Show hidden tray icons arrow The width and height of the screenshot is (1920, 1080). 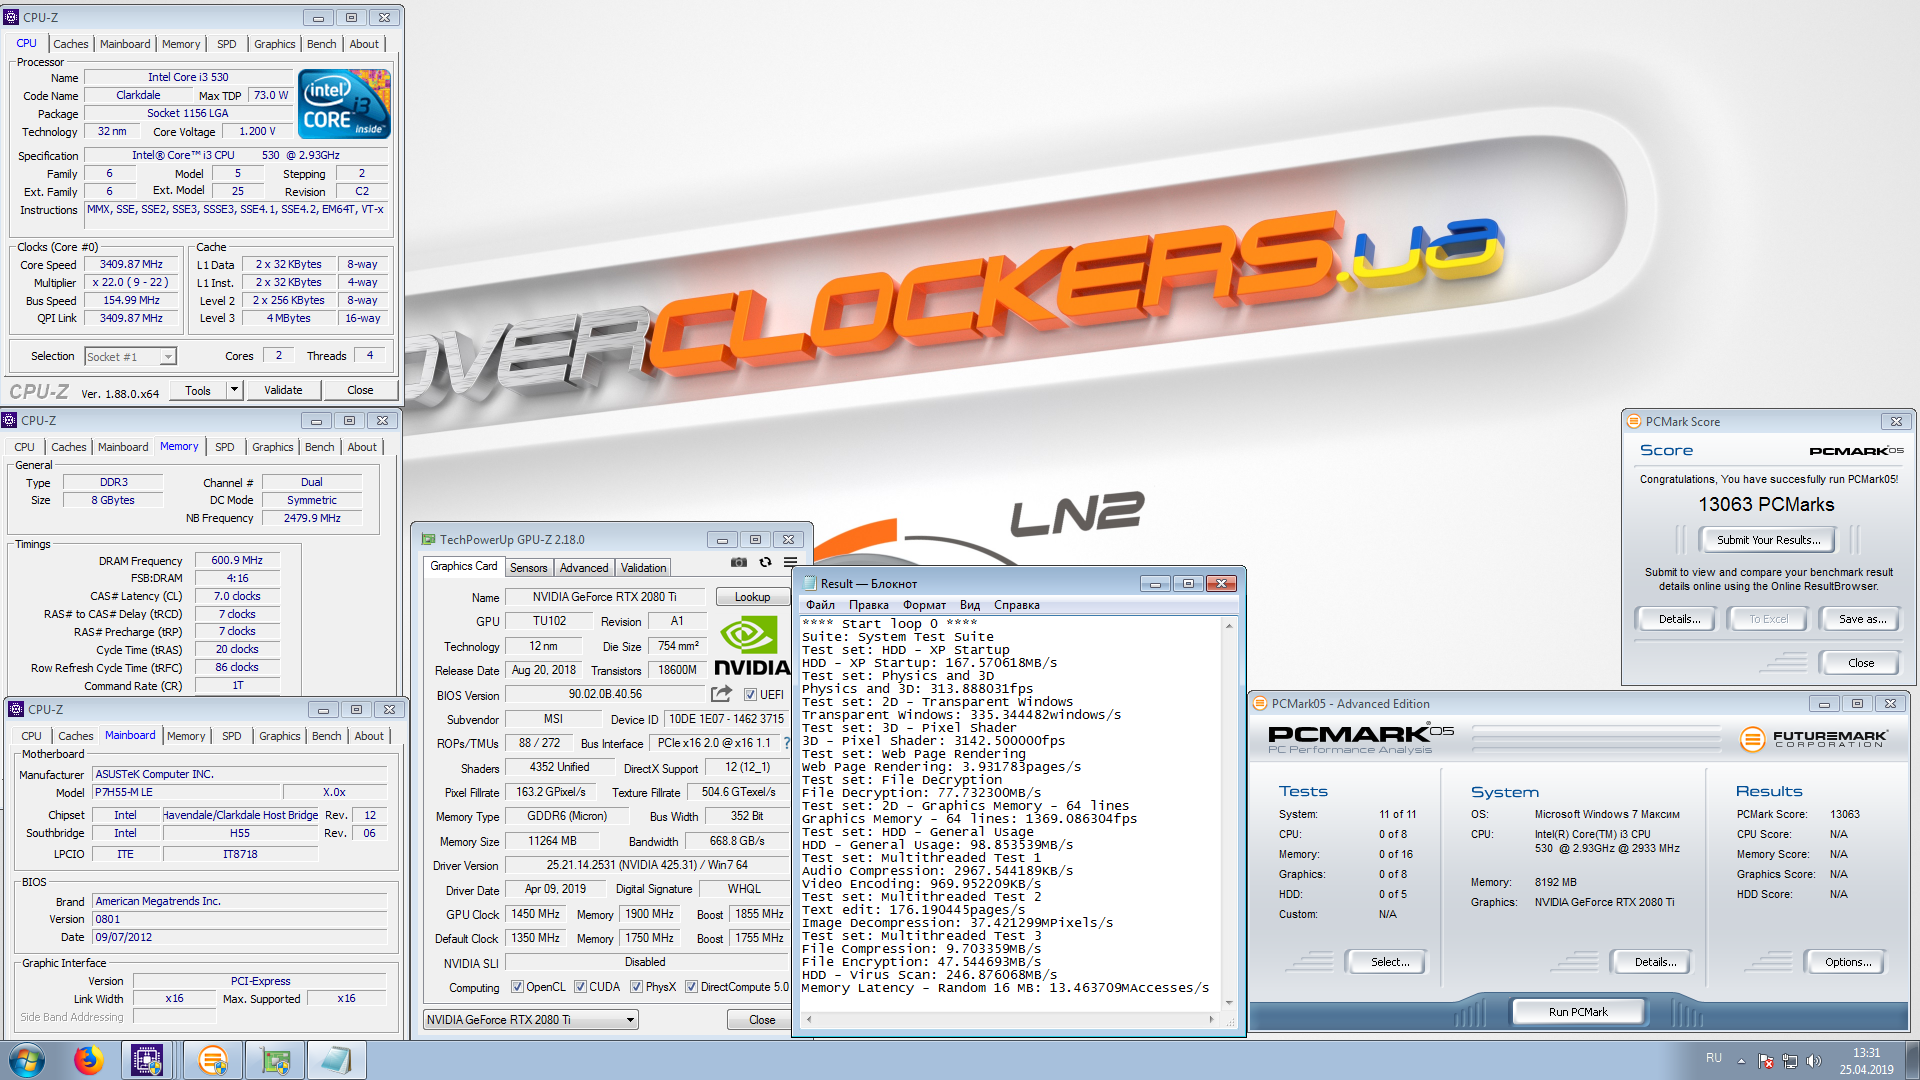coord(1741,1061)
